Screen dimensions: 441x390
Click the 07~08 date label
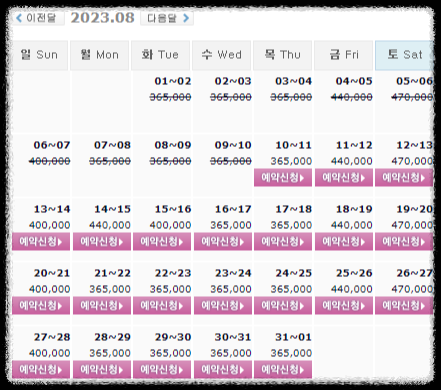point(112,145)
